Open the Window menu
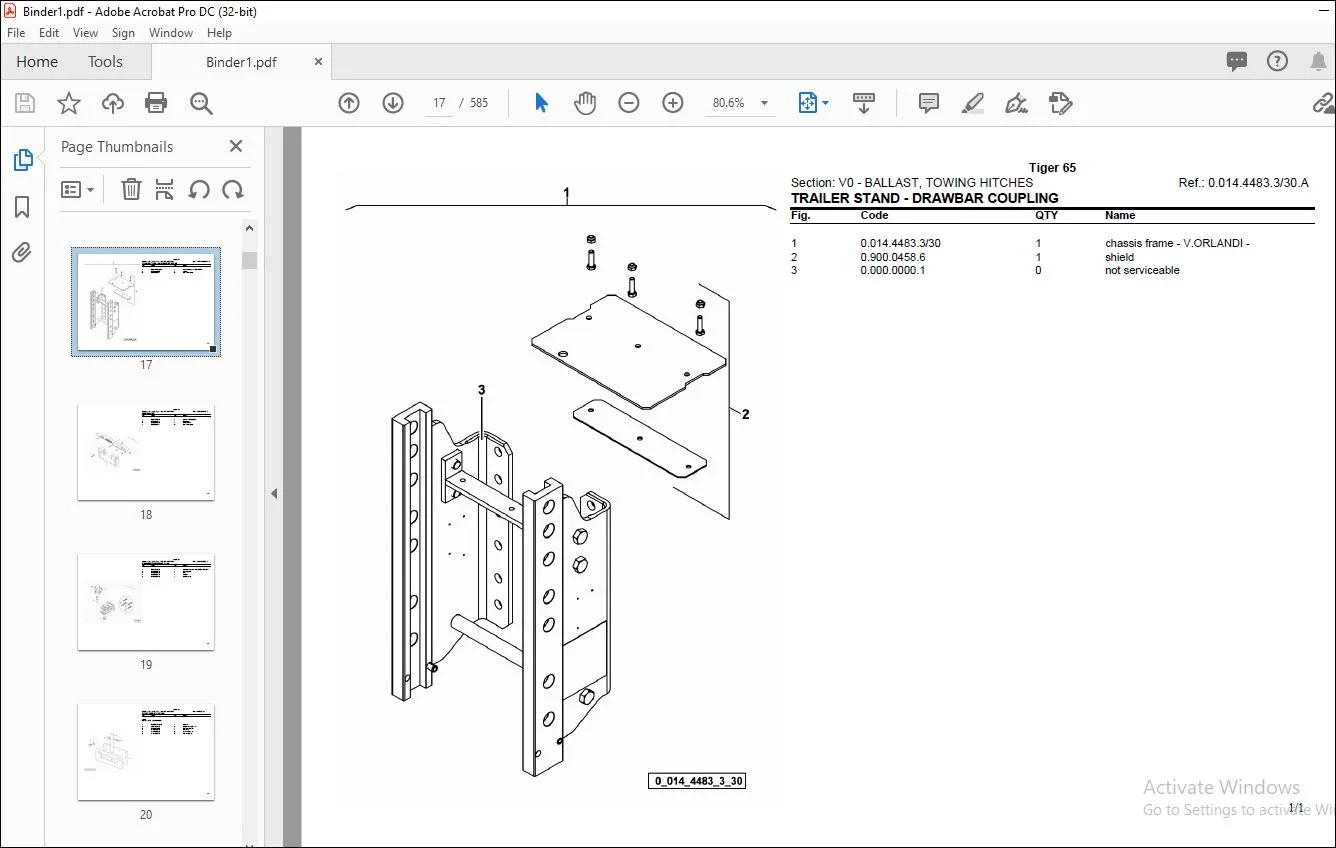This screenshot has height=848, width=1336. tap(171, 33)
